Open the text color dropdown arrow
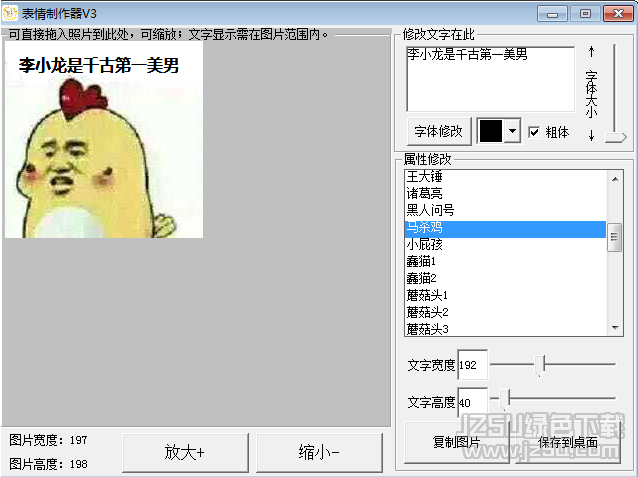Screen dimensions: 638x477 coord(513,131)
